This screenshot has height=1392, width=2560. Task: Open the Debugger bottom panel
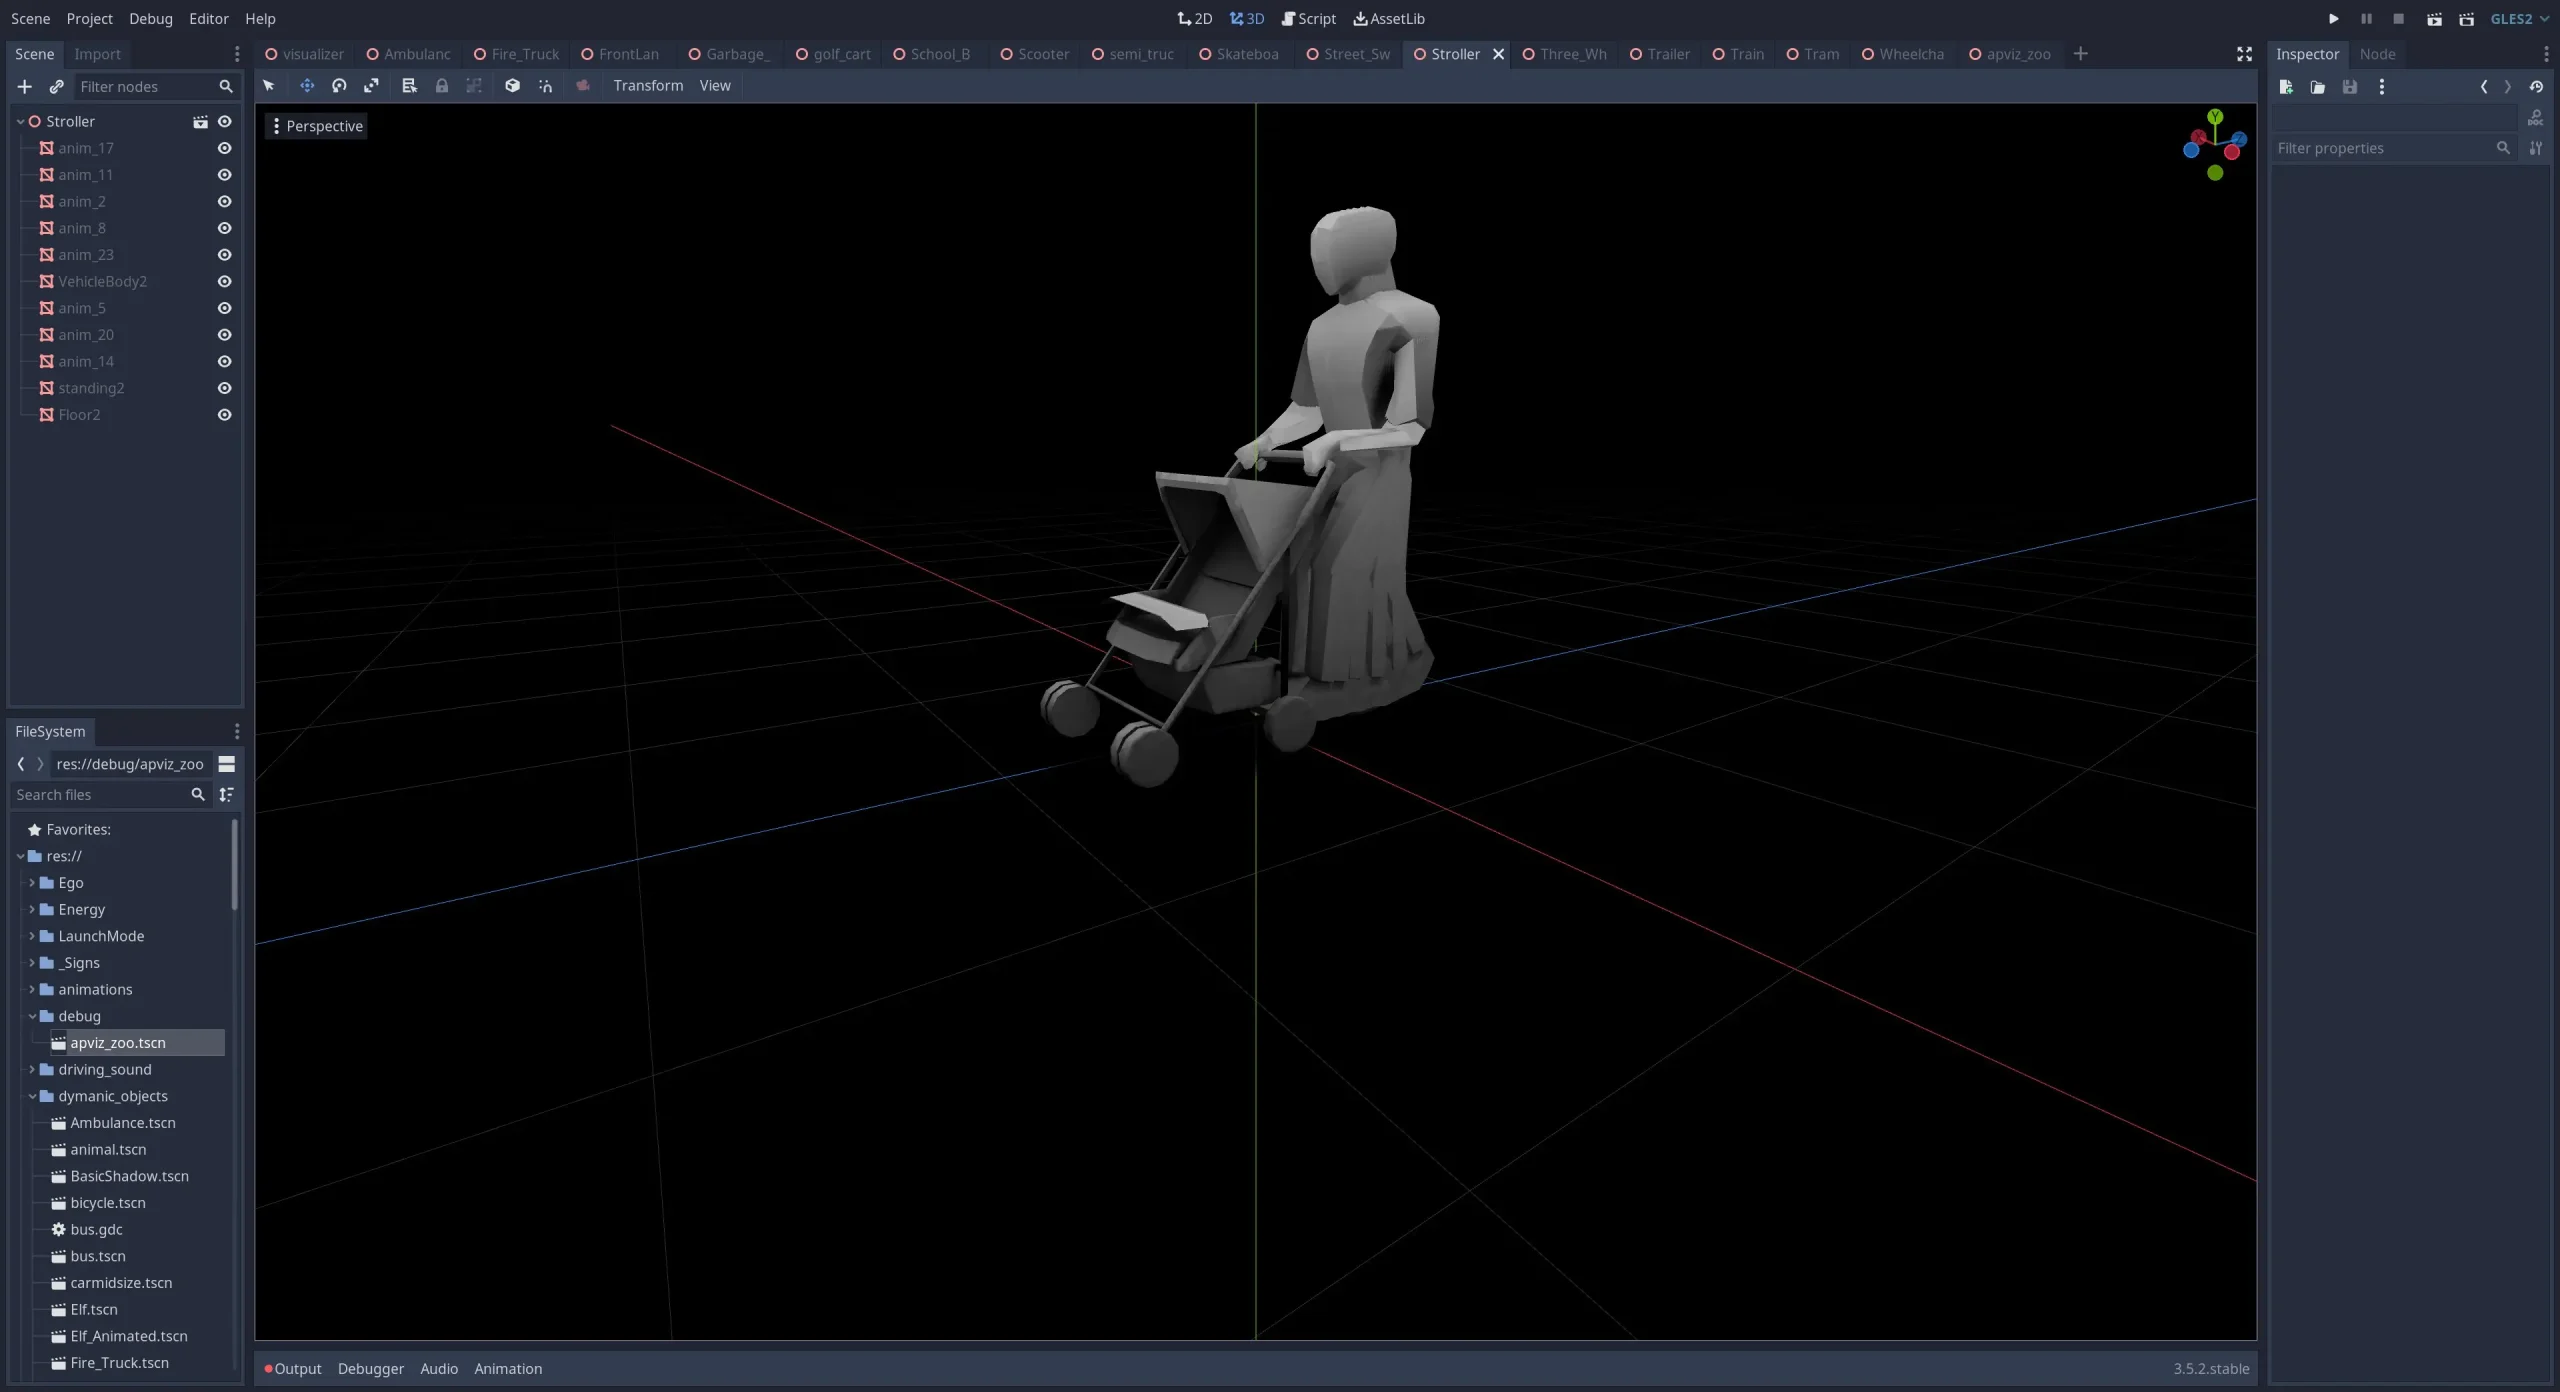coord(370,1369)
